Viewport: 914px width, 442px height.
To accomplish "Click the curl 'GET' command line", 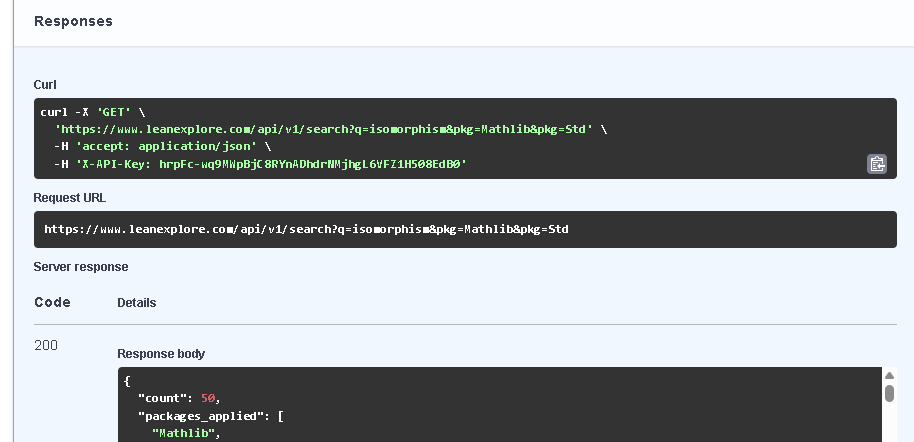I will point(93,112).
